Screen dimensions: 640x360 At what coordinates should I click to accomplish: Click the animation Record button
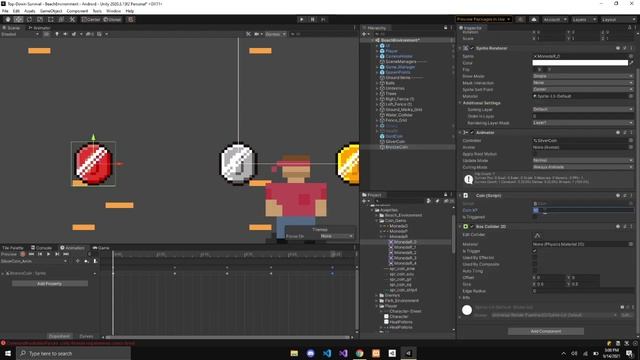point(23,254)
